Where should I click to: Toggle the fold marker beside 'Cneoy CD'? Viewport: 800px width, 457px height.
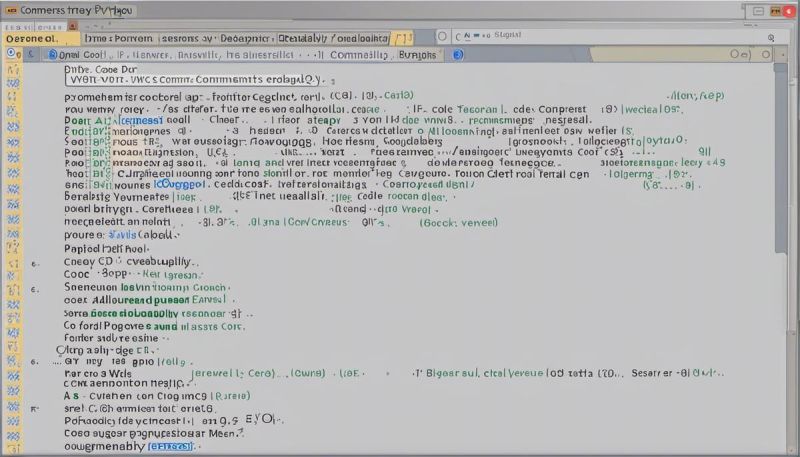coord(34,264)
